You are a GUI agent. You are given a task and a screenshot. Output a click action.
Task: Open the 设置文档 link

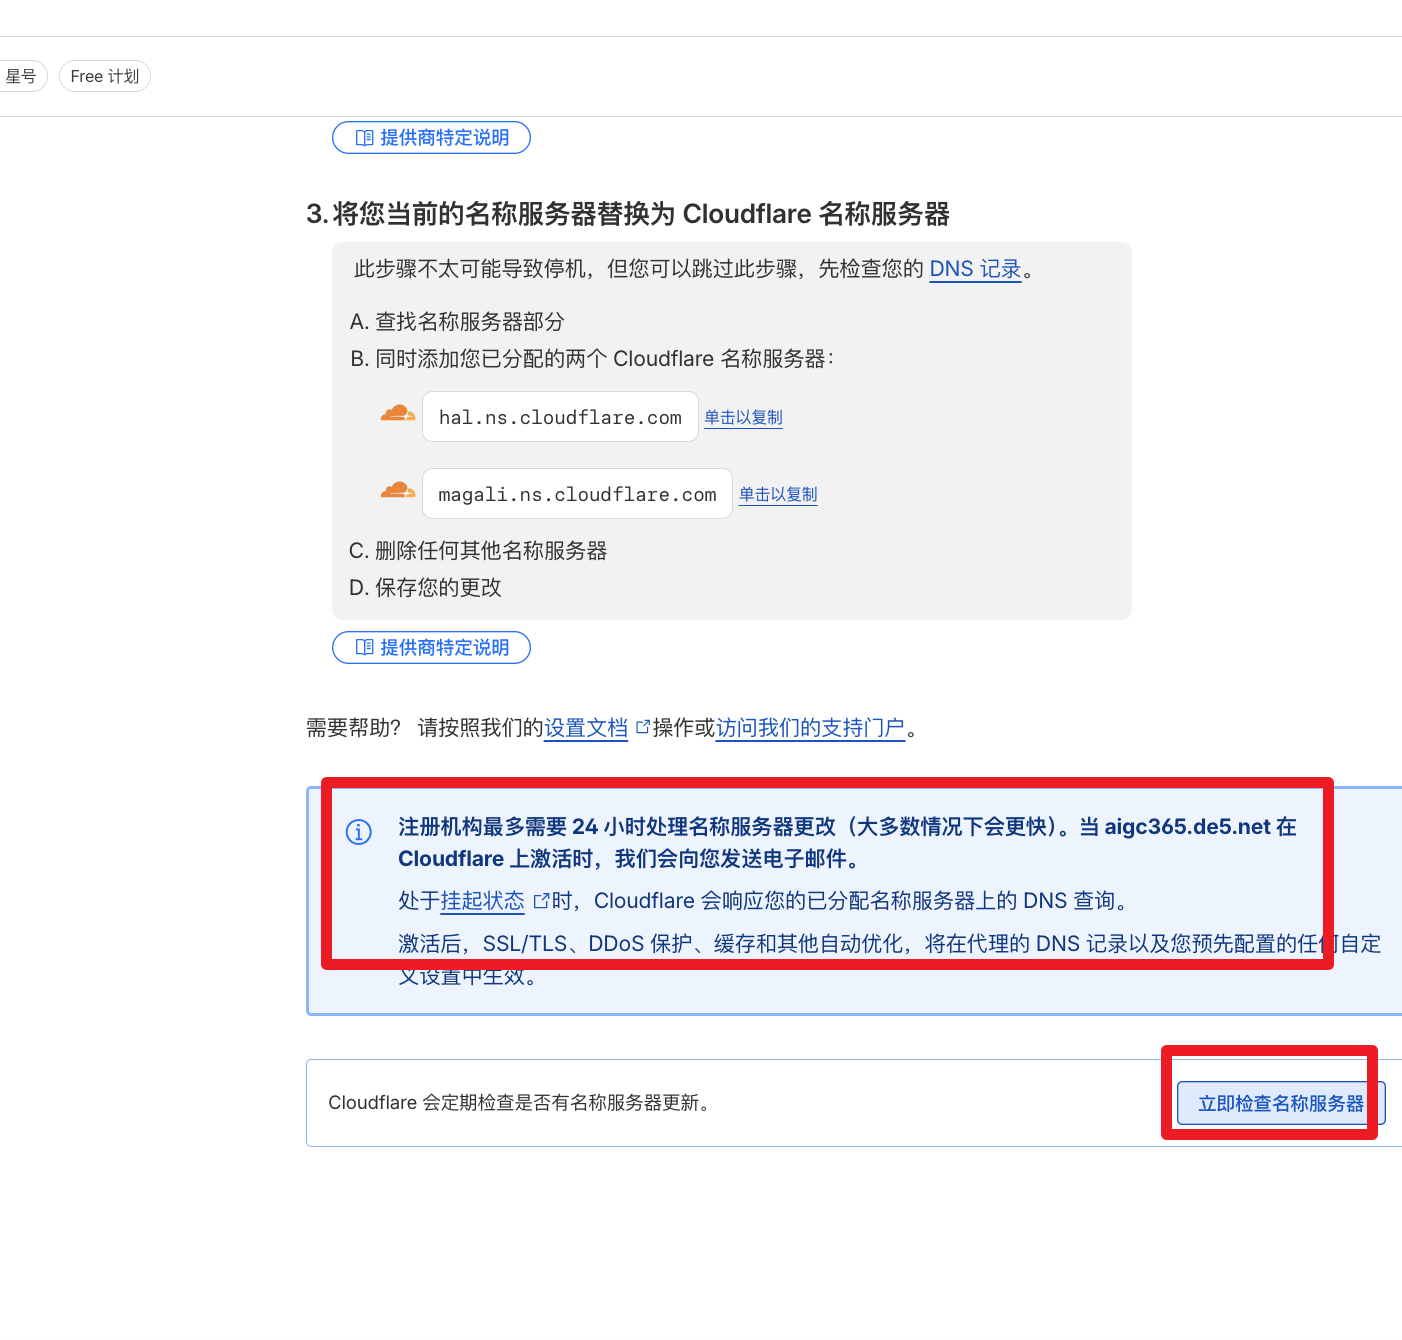pos(586,728)
